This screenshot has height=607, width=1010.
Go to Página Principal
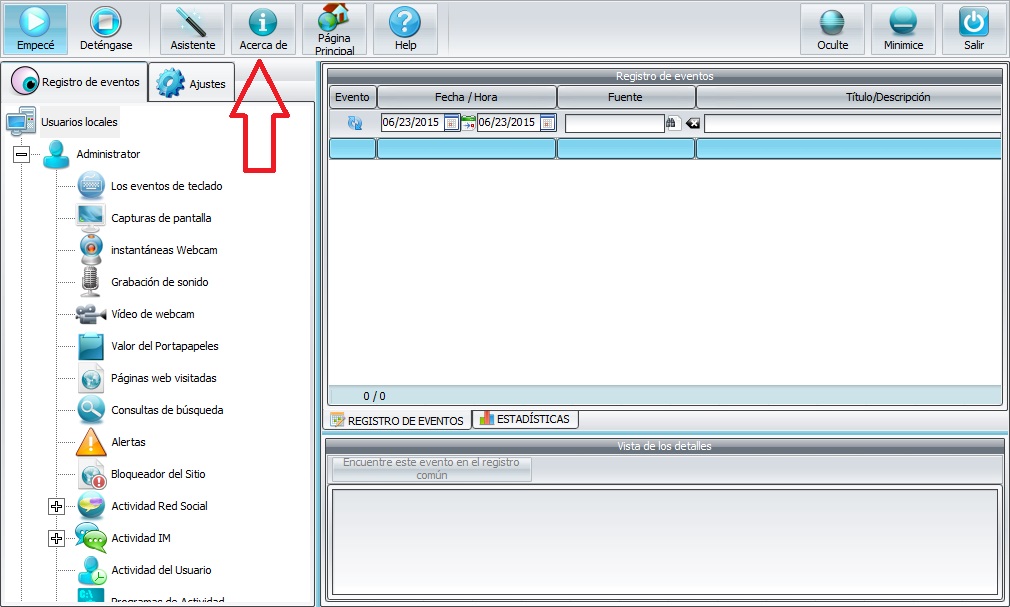pos(334,29)
